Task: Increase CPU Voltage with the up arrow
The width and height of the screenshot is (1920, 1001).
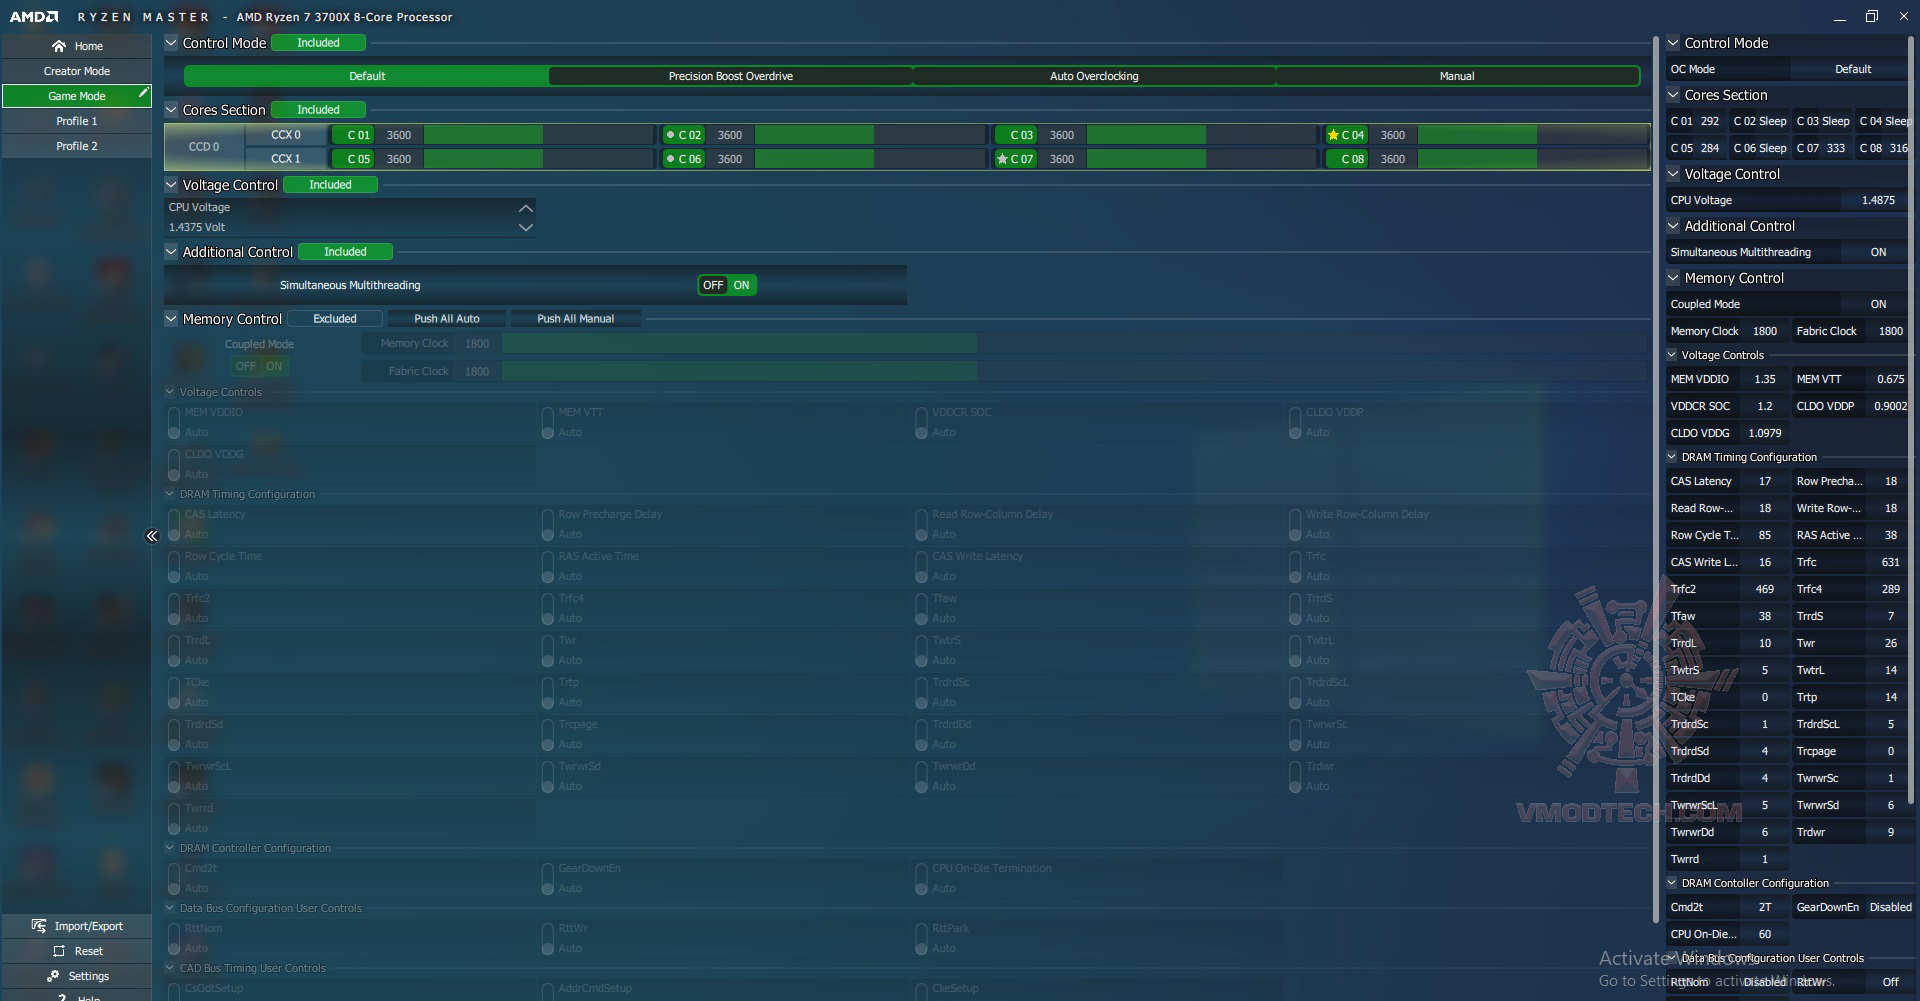Action: [525, 208]
